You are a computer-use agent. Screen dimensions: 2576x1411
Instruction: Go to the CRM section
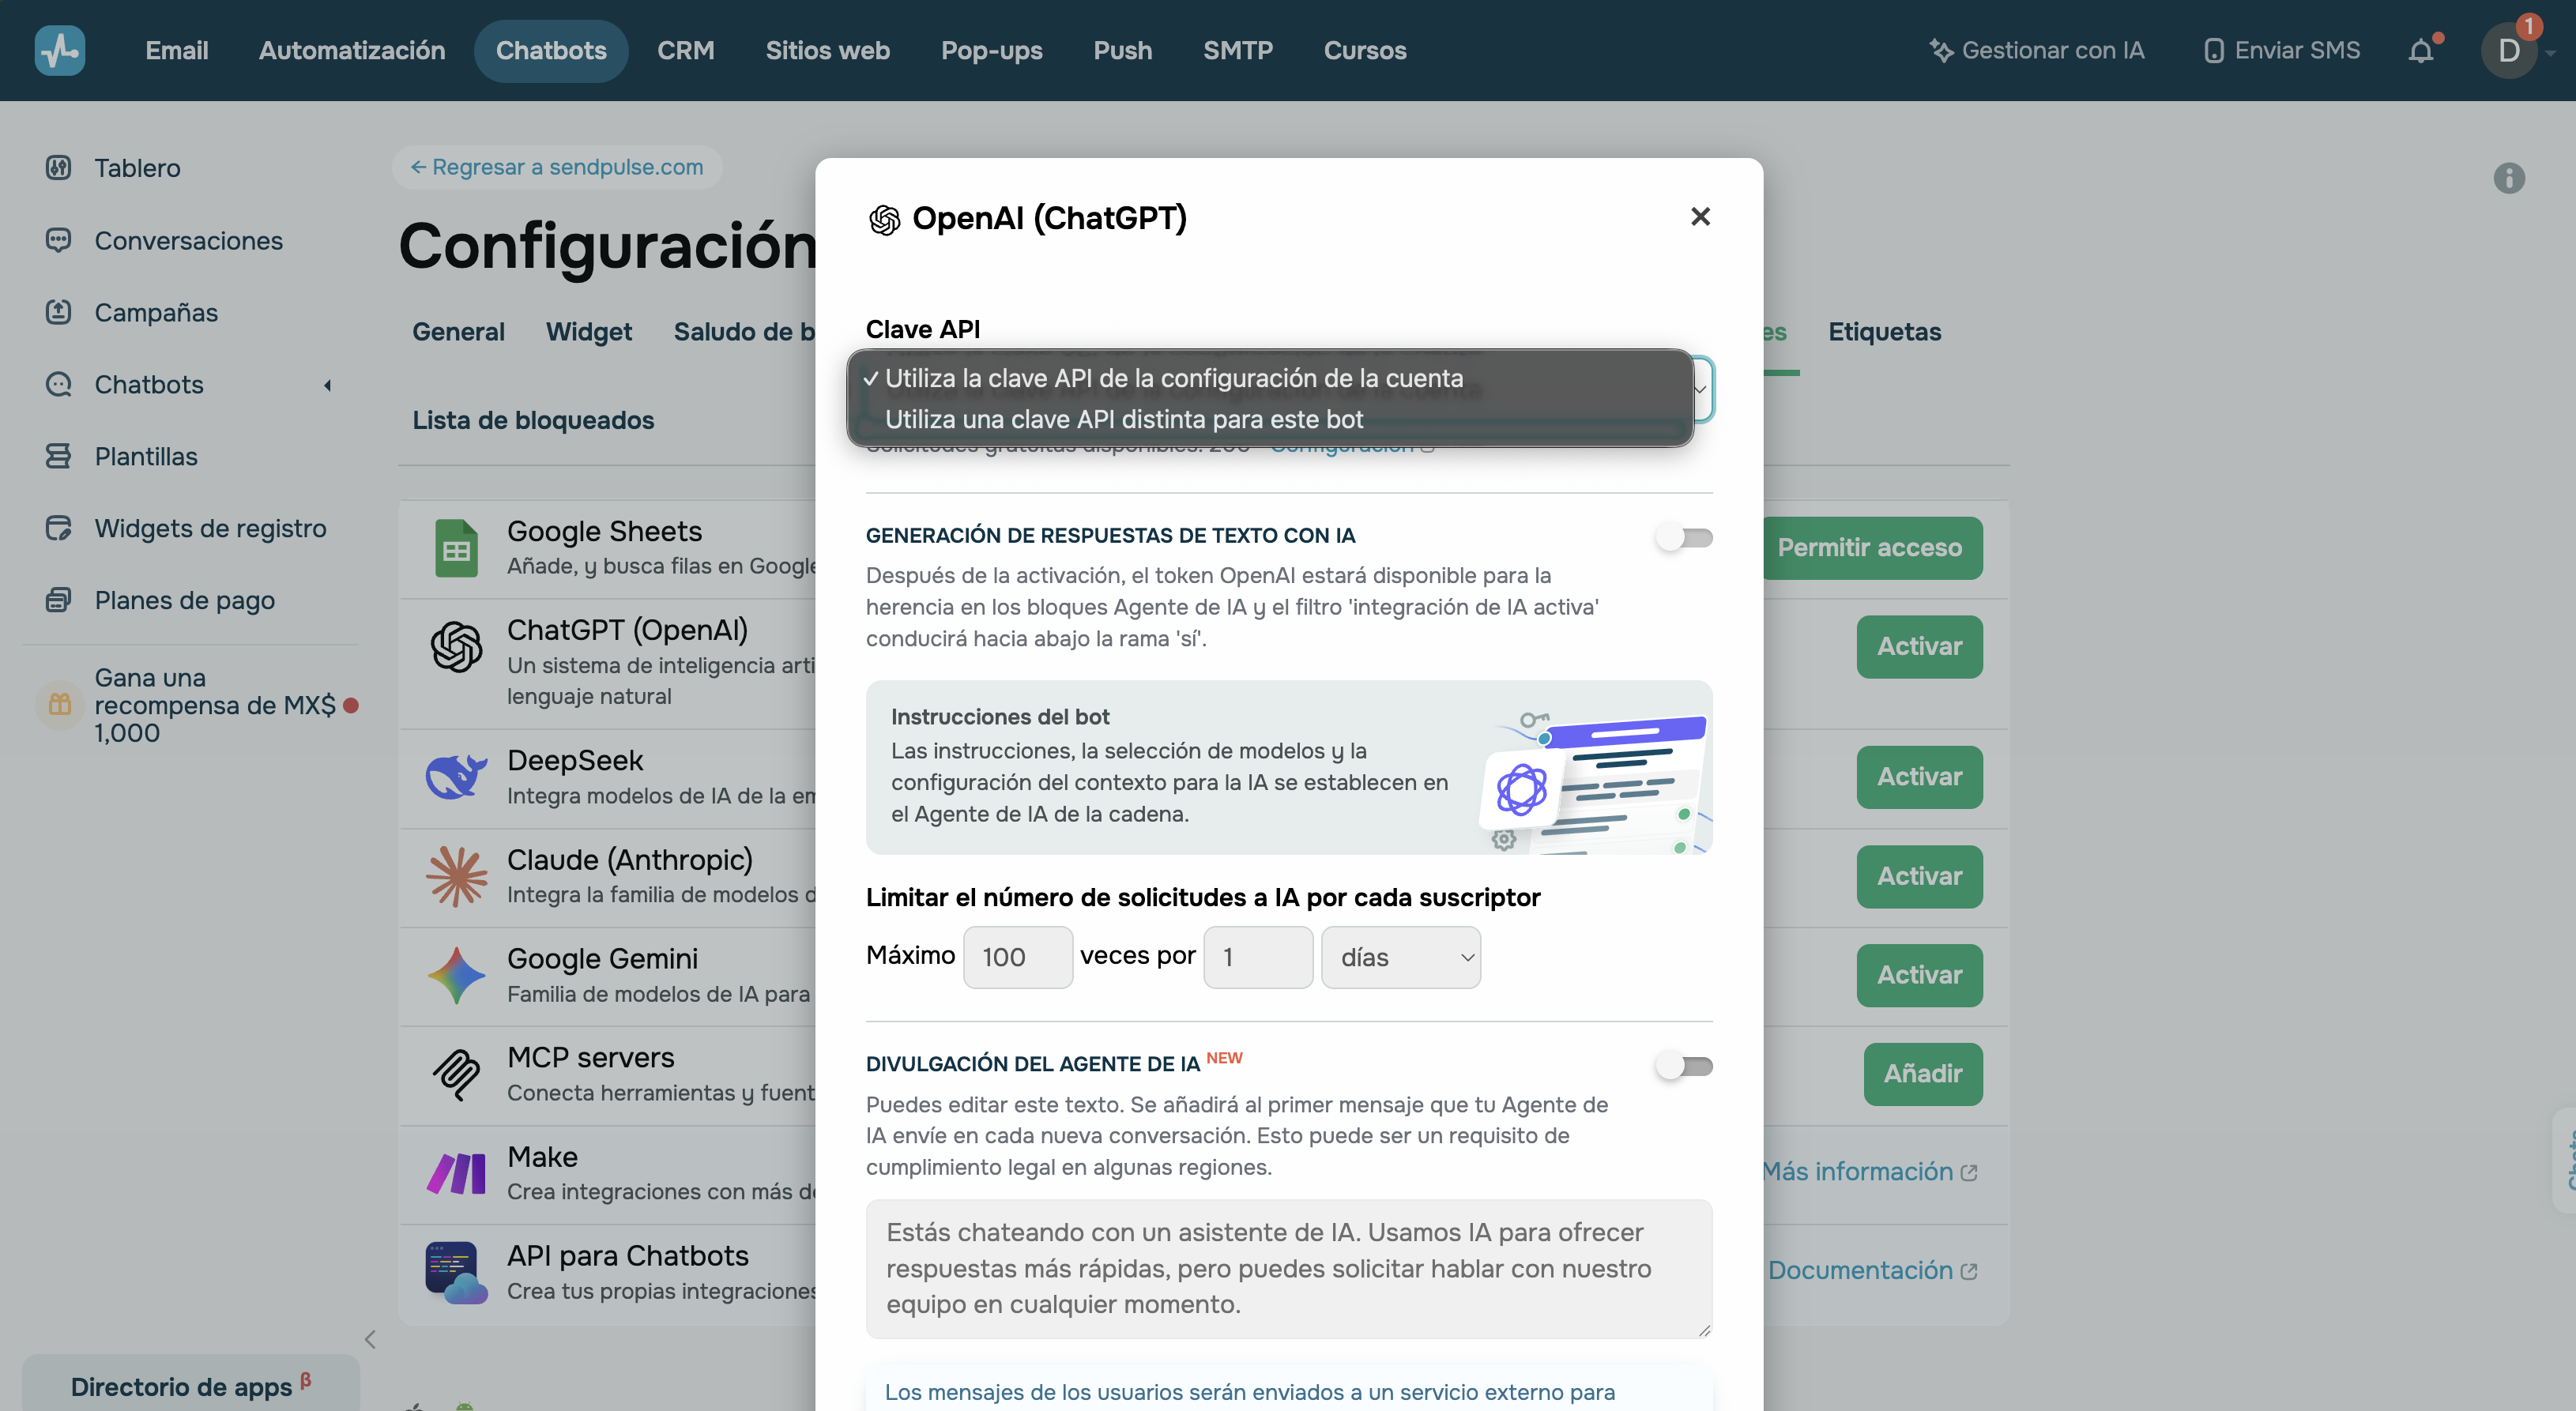(x=685, y=50)
